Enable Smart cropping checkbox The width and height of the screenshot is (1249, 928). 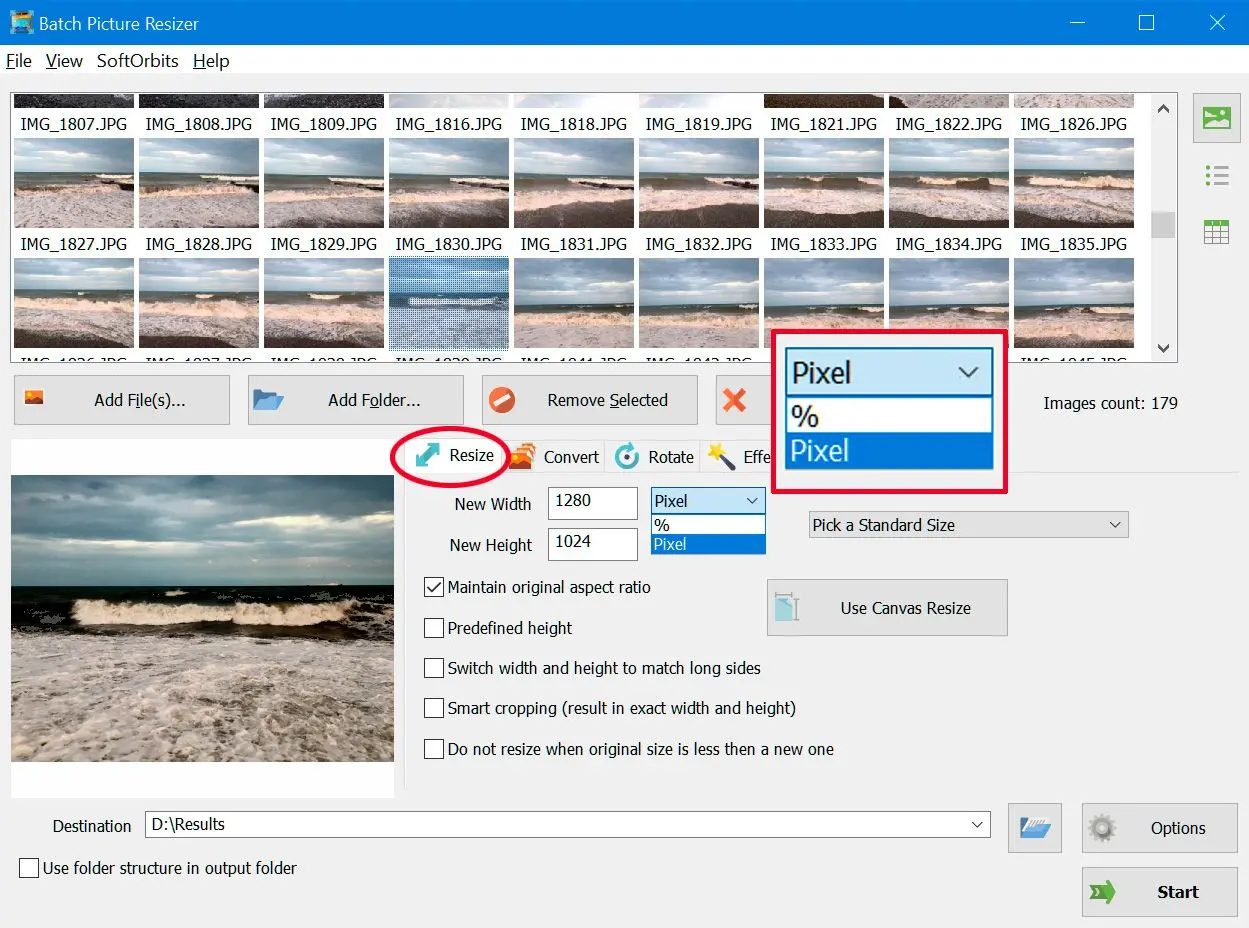coord(434,708)
